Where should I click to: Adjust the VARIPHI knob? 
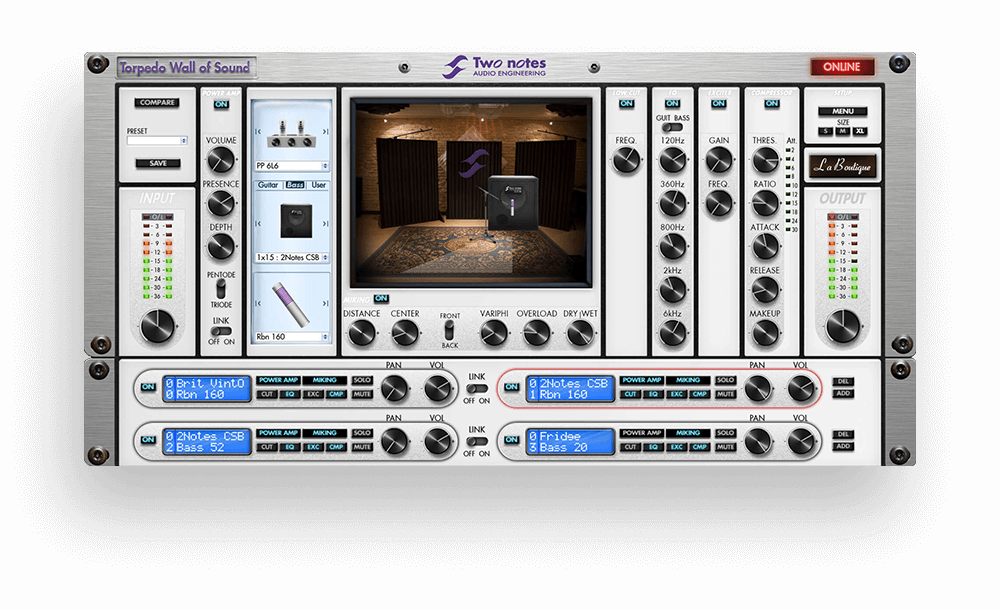[494, 333]
